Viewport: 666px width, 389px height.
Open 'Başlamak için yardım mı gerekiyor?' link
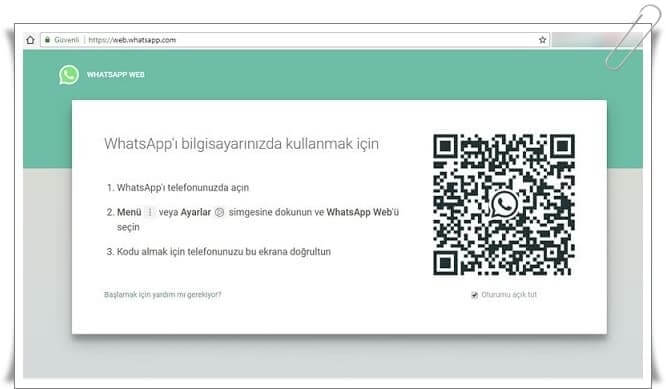point(163,294)
